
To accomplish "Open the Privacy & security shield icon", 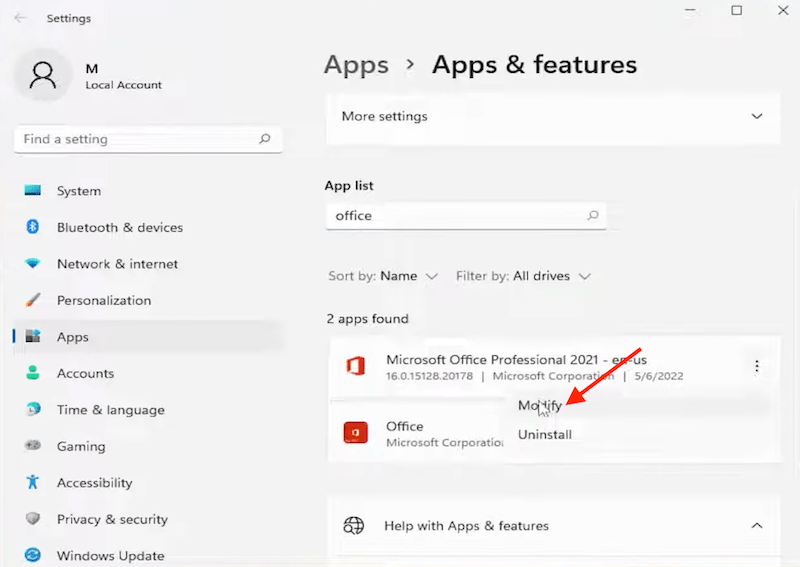I will (x=33, y=519).
